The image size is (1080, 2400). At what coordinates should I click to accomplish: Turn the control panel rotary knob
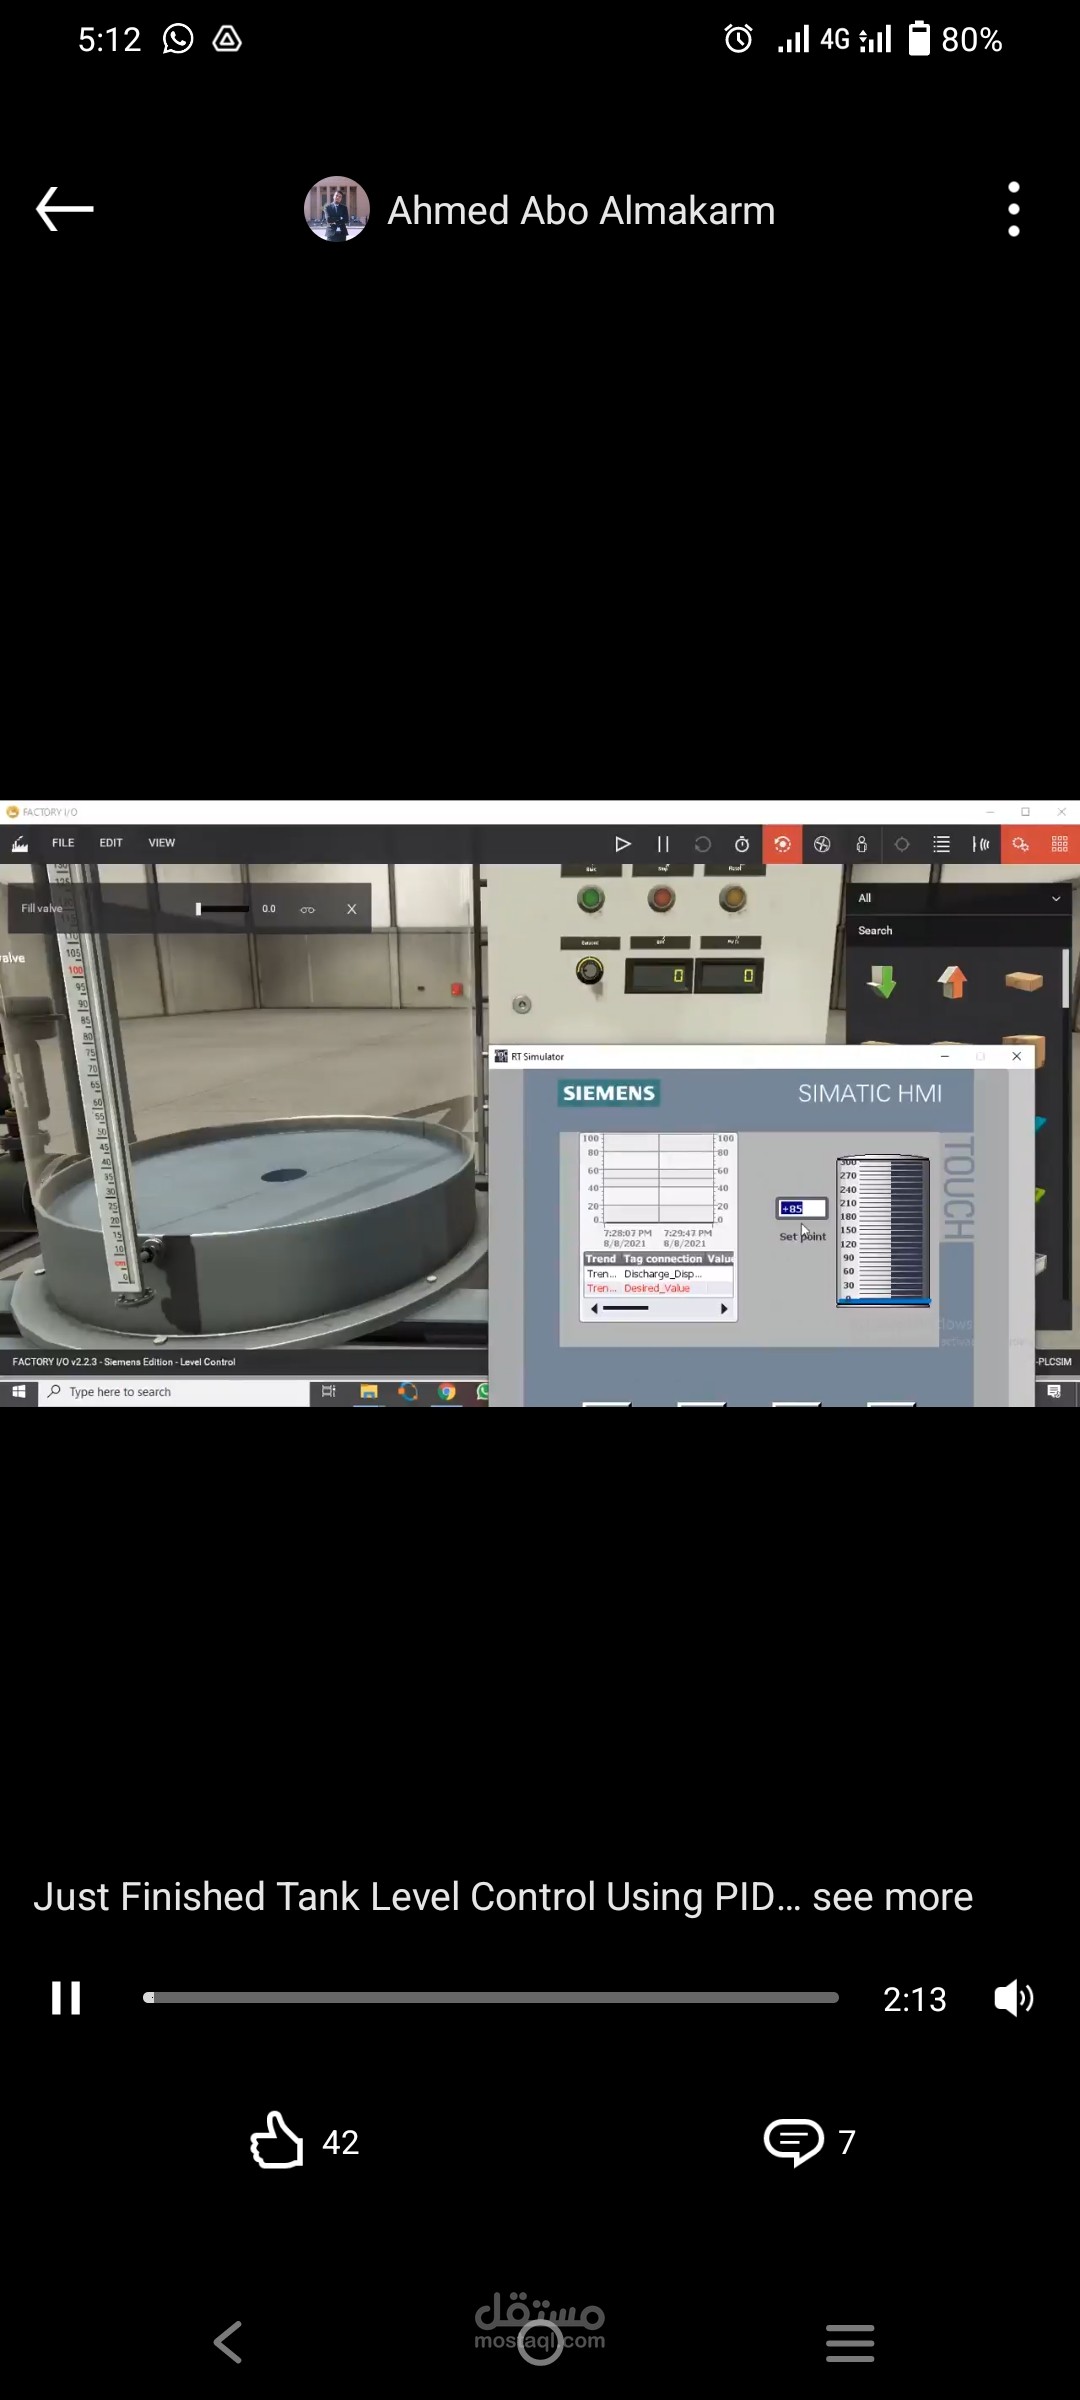(590, 970)
